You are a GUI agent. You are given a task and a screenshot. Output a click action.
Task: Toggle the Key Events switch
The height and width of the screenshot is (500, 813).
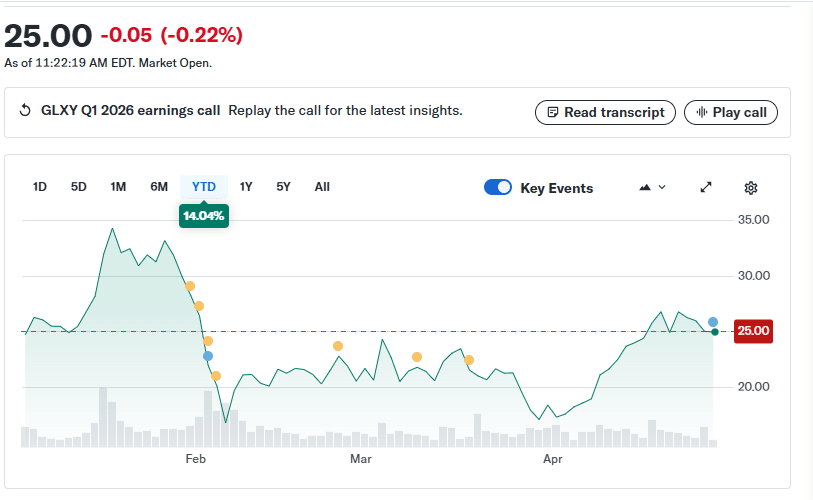(x=497, y=188)
